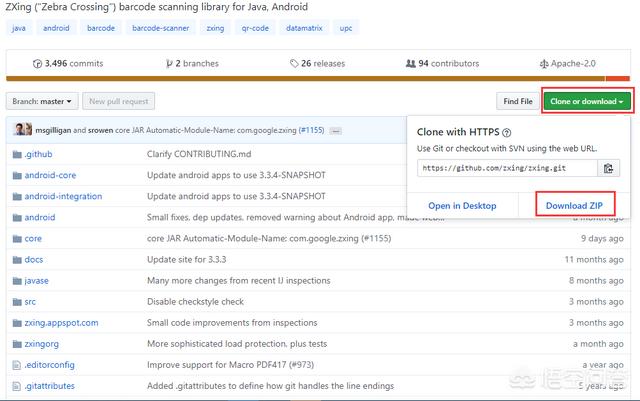
Task: Open commit about .gitattributes line endings
Action: pyautogui.click(x=271, y=386)
